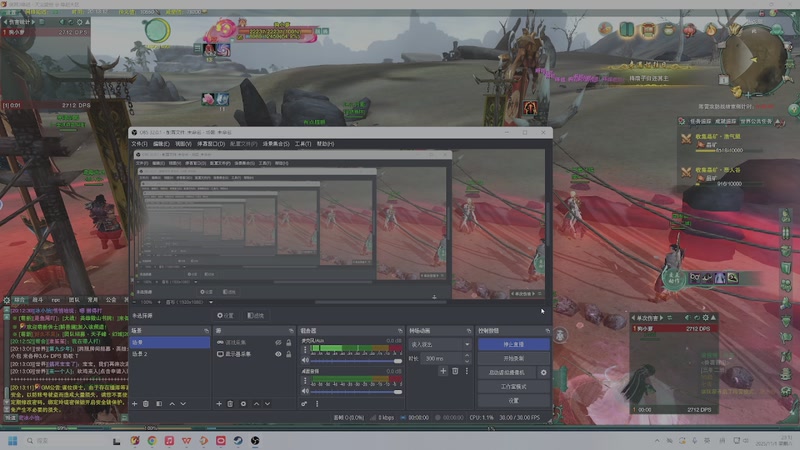Screen dimensions: 800x450
Task: Click Filters button in source toolbar
Action: [256, 315]
